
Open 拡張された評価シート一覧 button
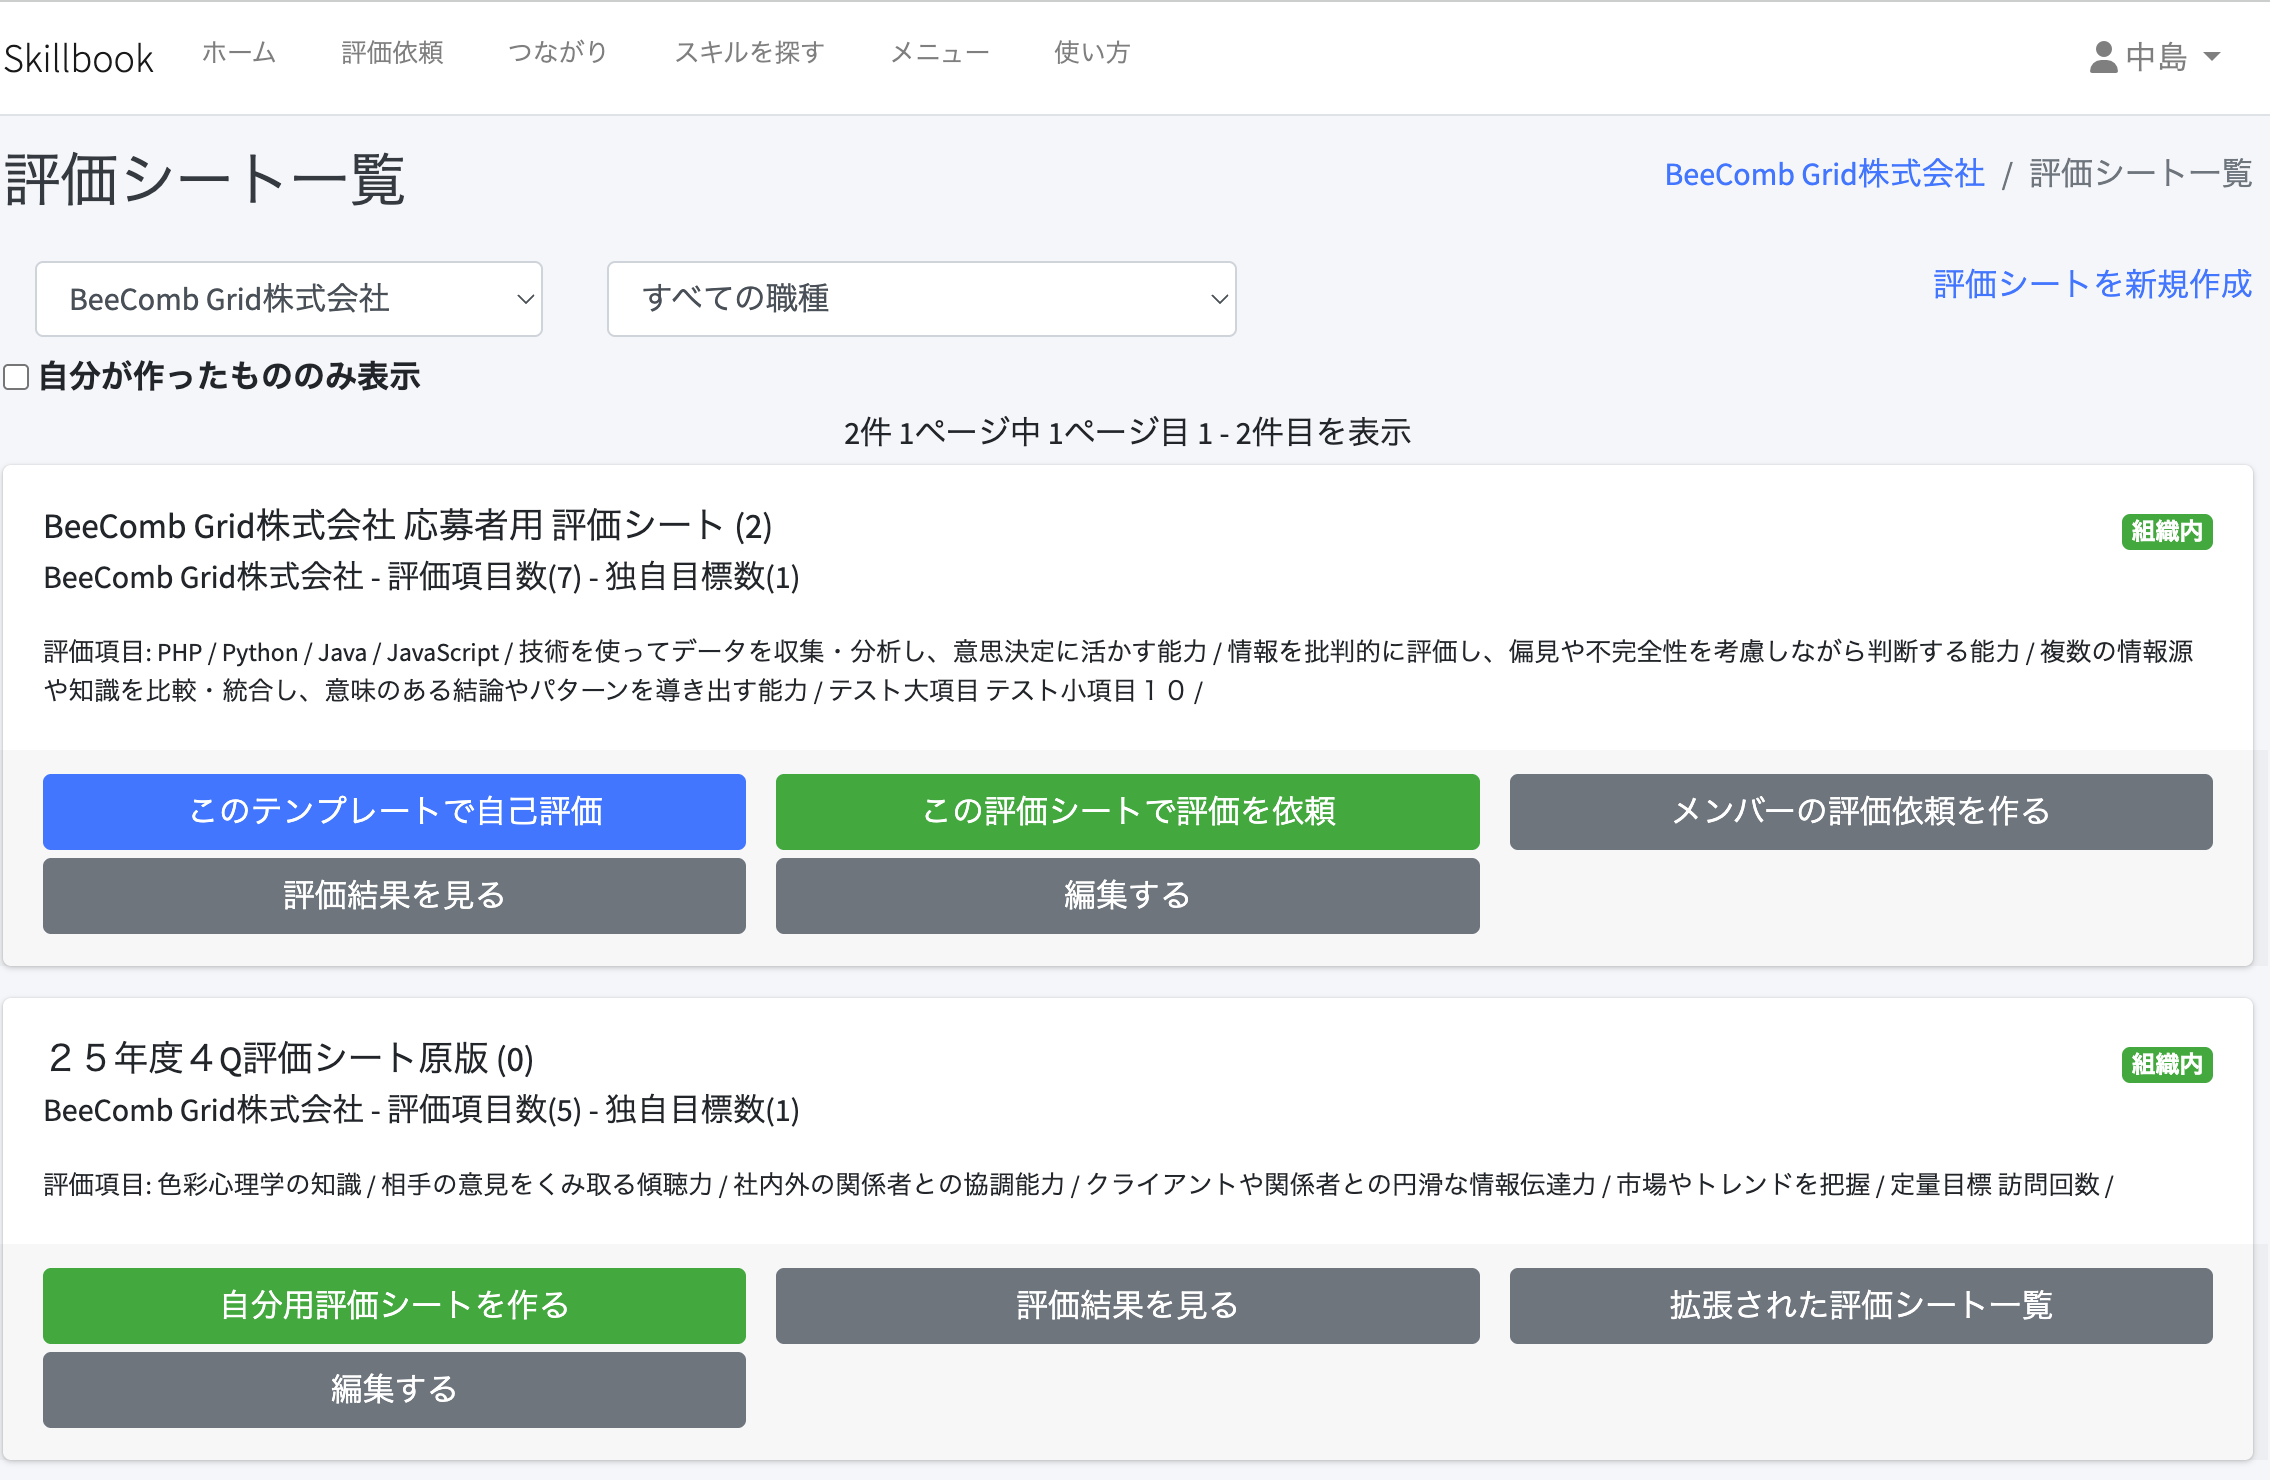[1861, 1306]
